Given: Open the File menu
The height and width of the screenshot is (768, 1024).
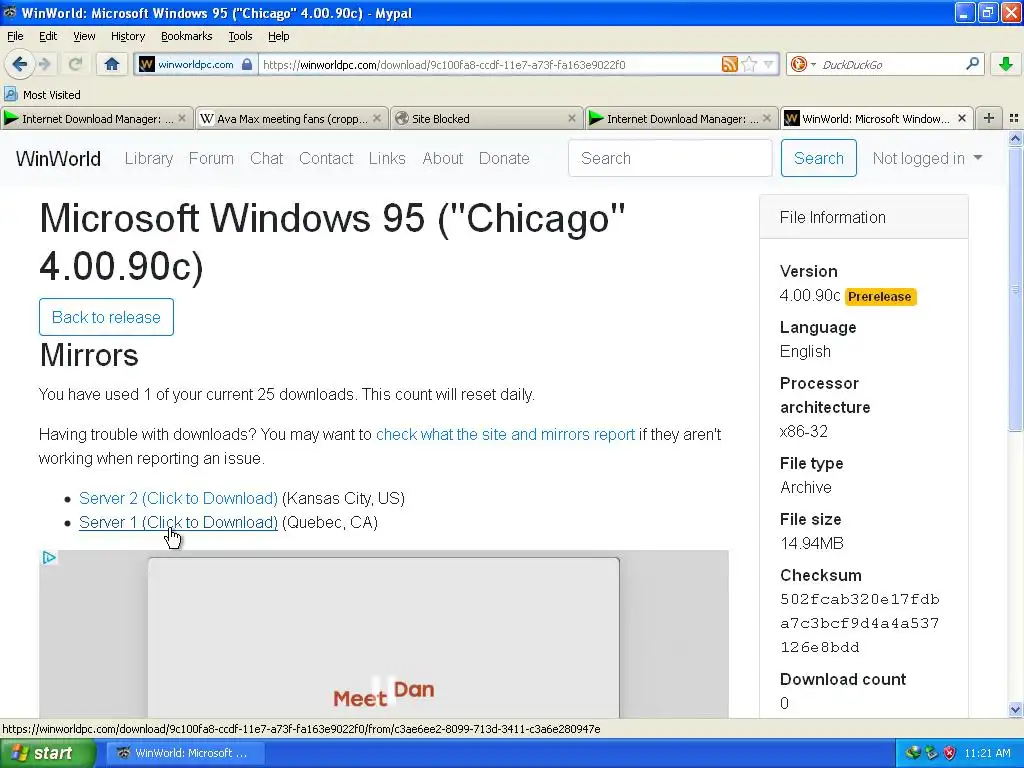Looking at the screenshot, I should [x=15, y=36].
